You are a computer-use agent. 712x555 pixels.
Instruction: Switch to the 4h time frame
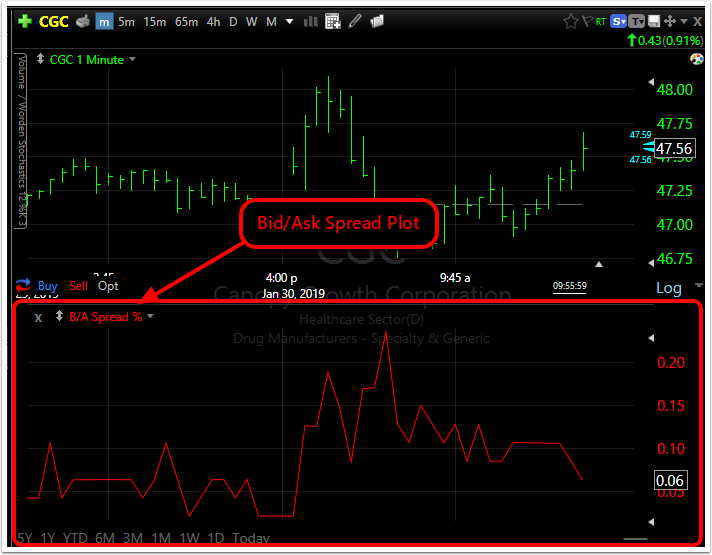click(x=213, y=21)
